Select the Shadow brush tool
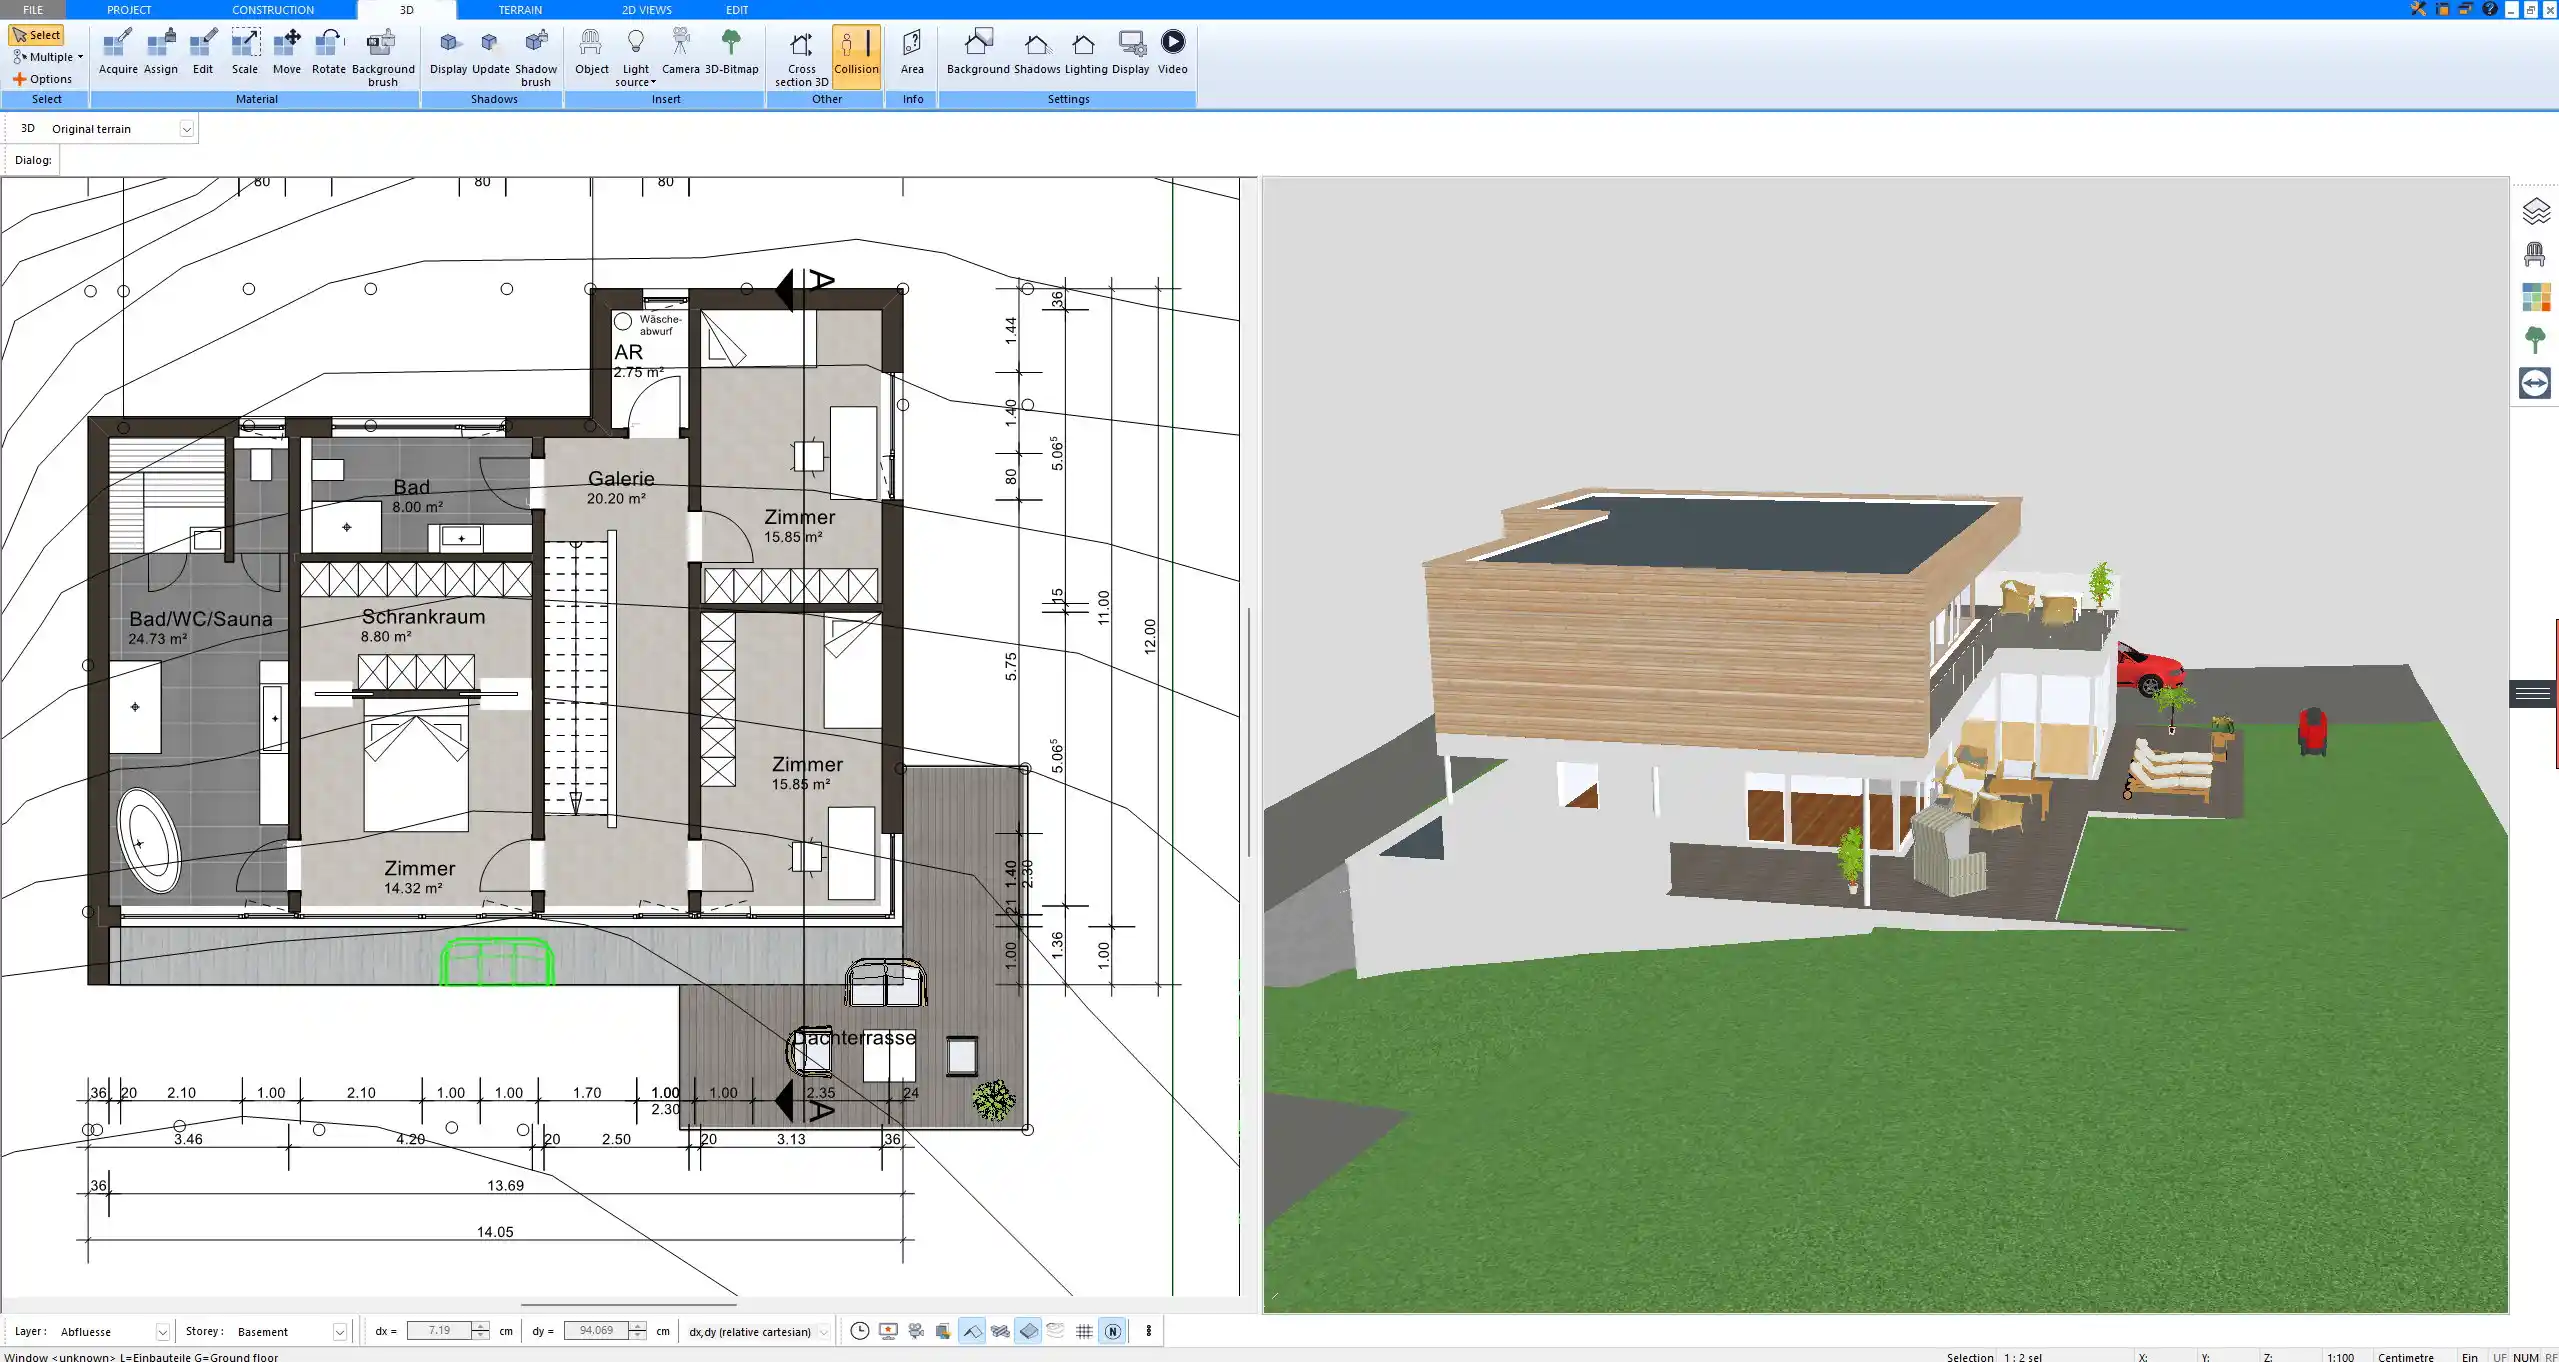This screenshot has height=1362, width=2559. coord(536,58)
